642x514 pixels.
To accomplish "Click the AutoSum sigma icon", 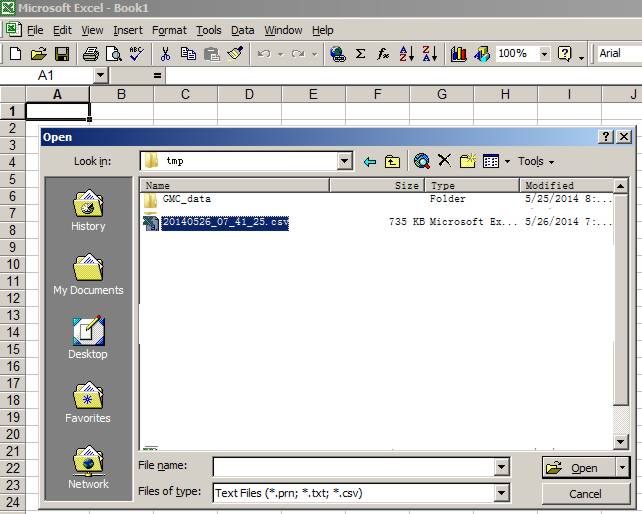I will pyautogui.click(x=360, y=54).
